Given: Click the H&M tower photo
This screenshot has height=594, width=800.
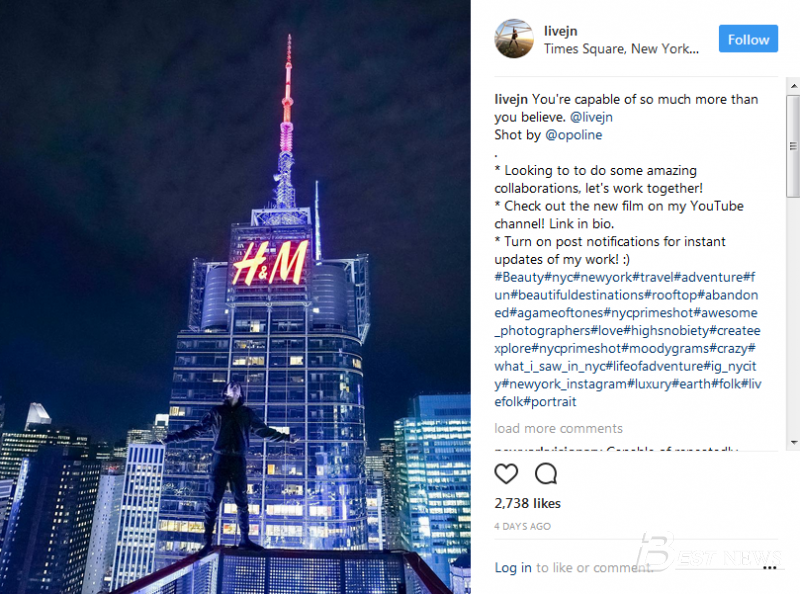Looking at the screenshot, I should [x=235, y=297].
